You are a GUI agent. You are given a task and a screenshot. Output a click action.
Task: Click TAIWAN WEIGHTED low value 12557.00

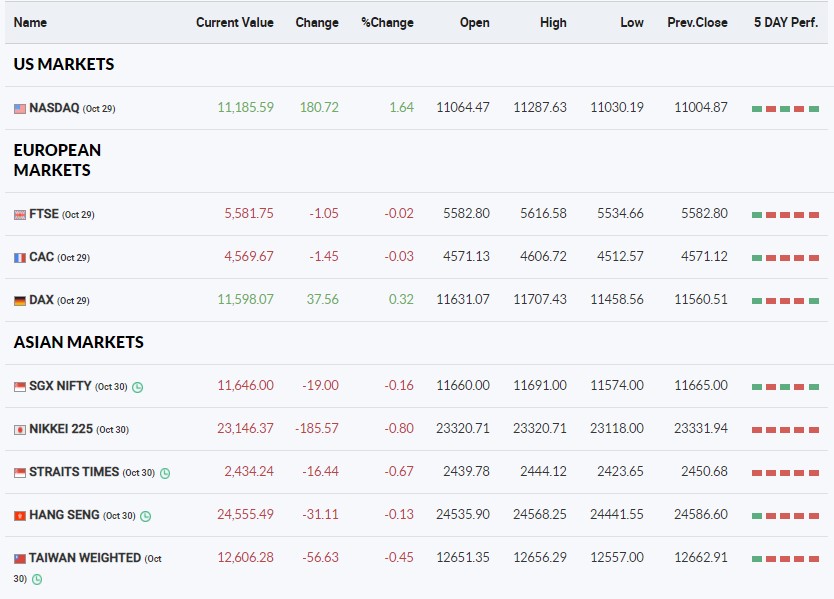pyautogui.click(x=617, y=558)
